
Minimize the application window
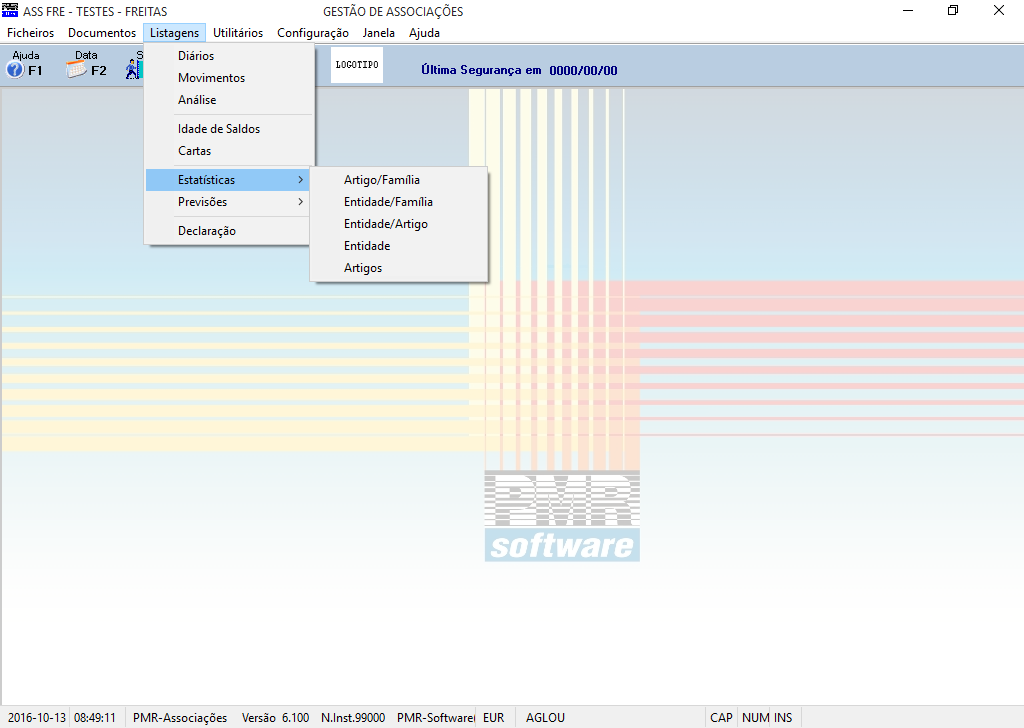(x=908, y=10)
